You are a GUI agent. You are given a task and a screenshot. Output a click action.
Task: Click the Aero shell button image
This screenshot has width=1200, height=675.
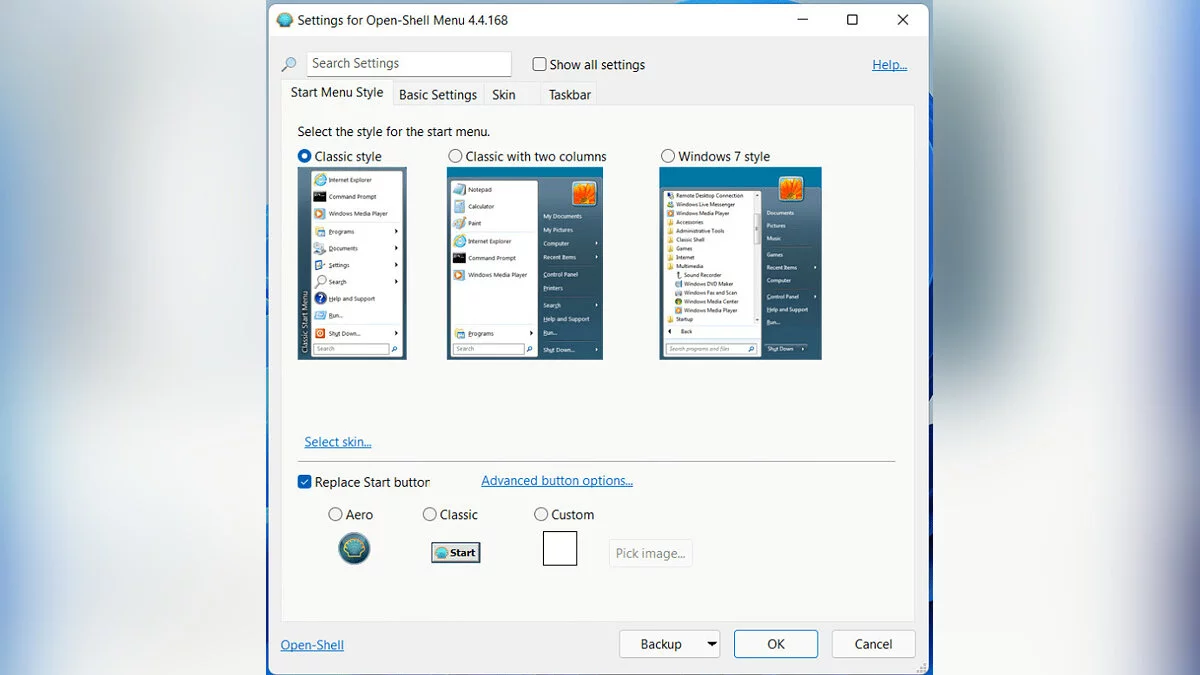[x=354, y=548]
